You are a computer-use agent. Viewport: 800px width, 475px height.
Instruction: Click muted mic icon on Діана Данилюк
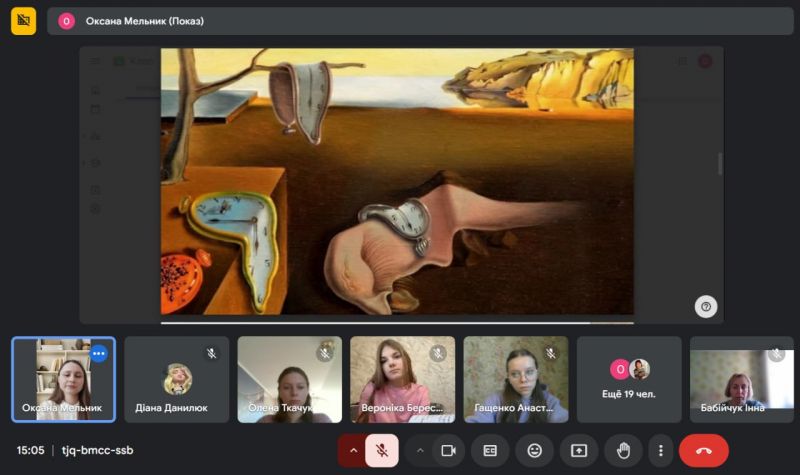[211, 353]
